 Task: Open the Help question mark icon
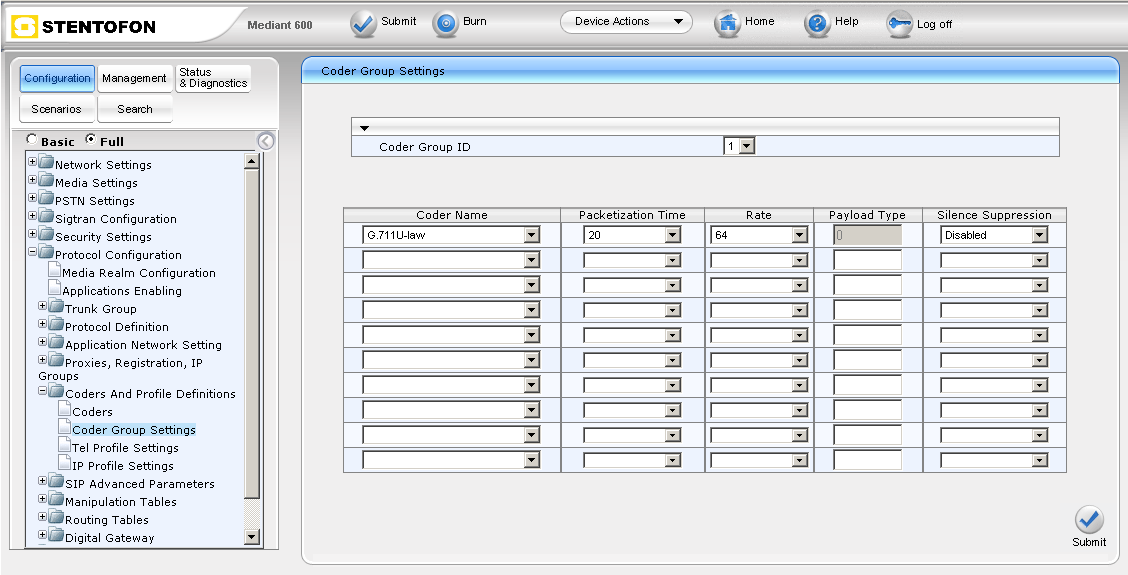tap(817, 23)
